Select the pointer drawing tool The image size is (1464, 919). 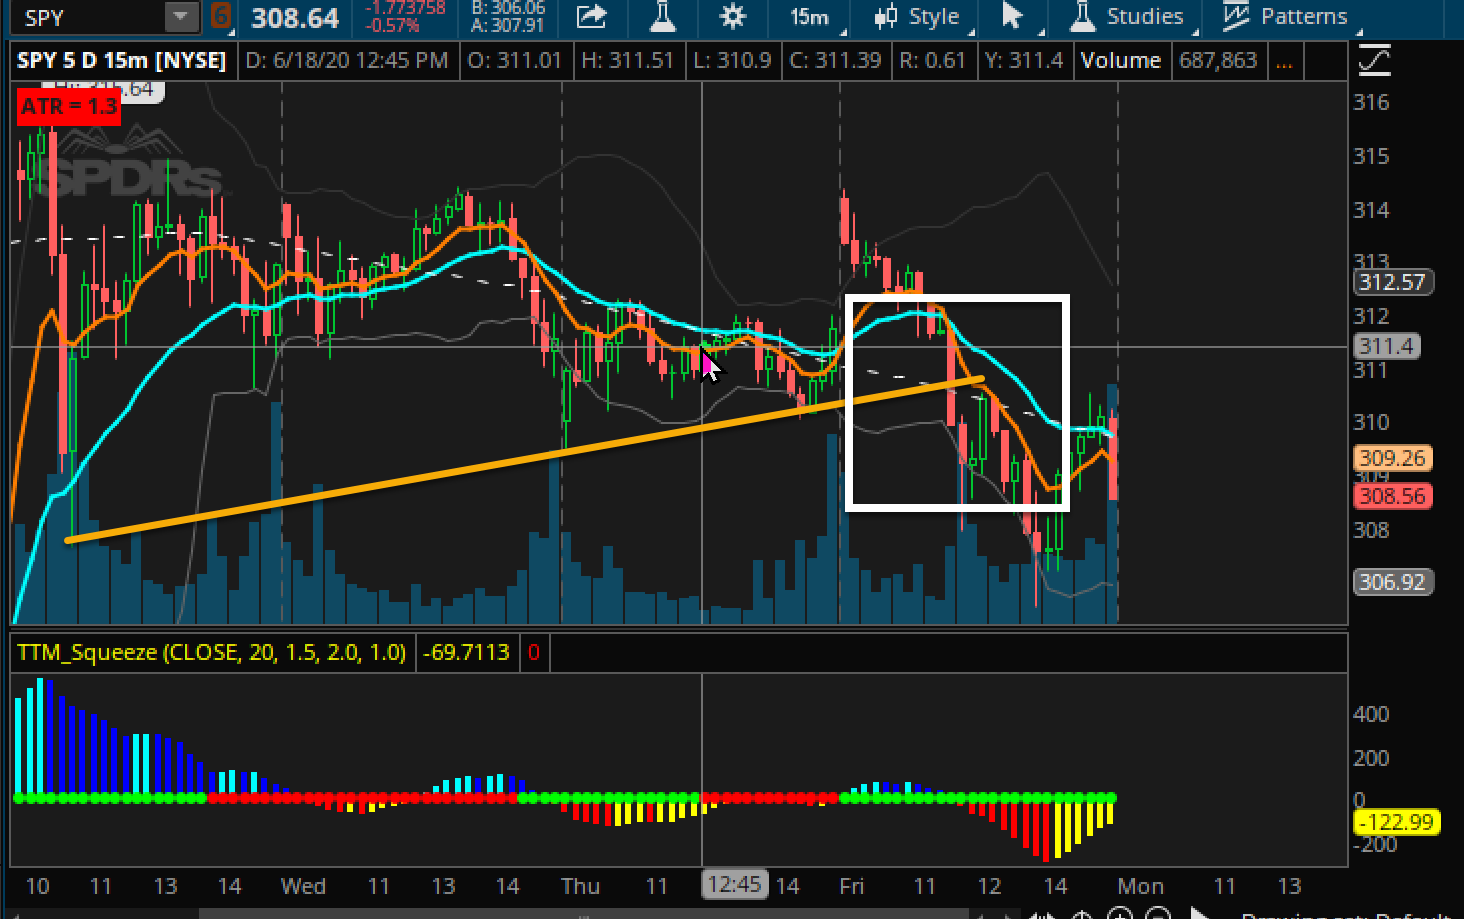[1014, 16]
